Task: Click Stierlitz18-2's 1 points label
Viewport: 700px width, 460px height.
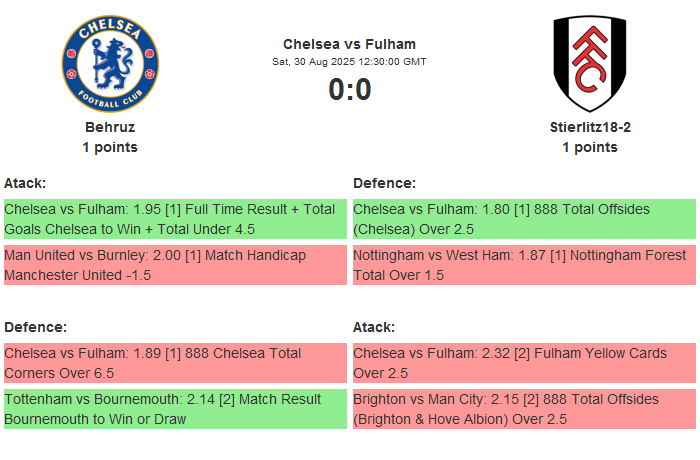Action: (589, 147)
